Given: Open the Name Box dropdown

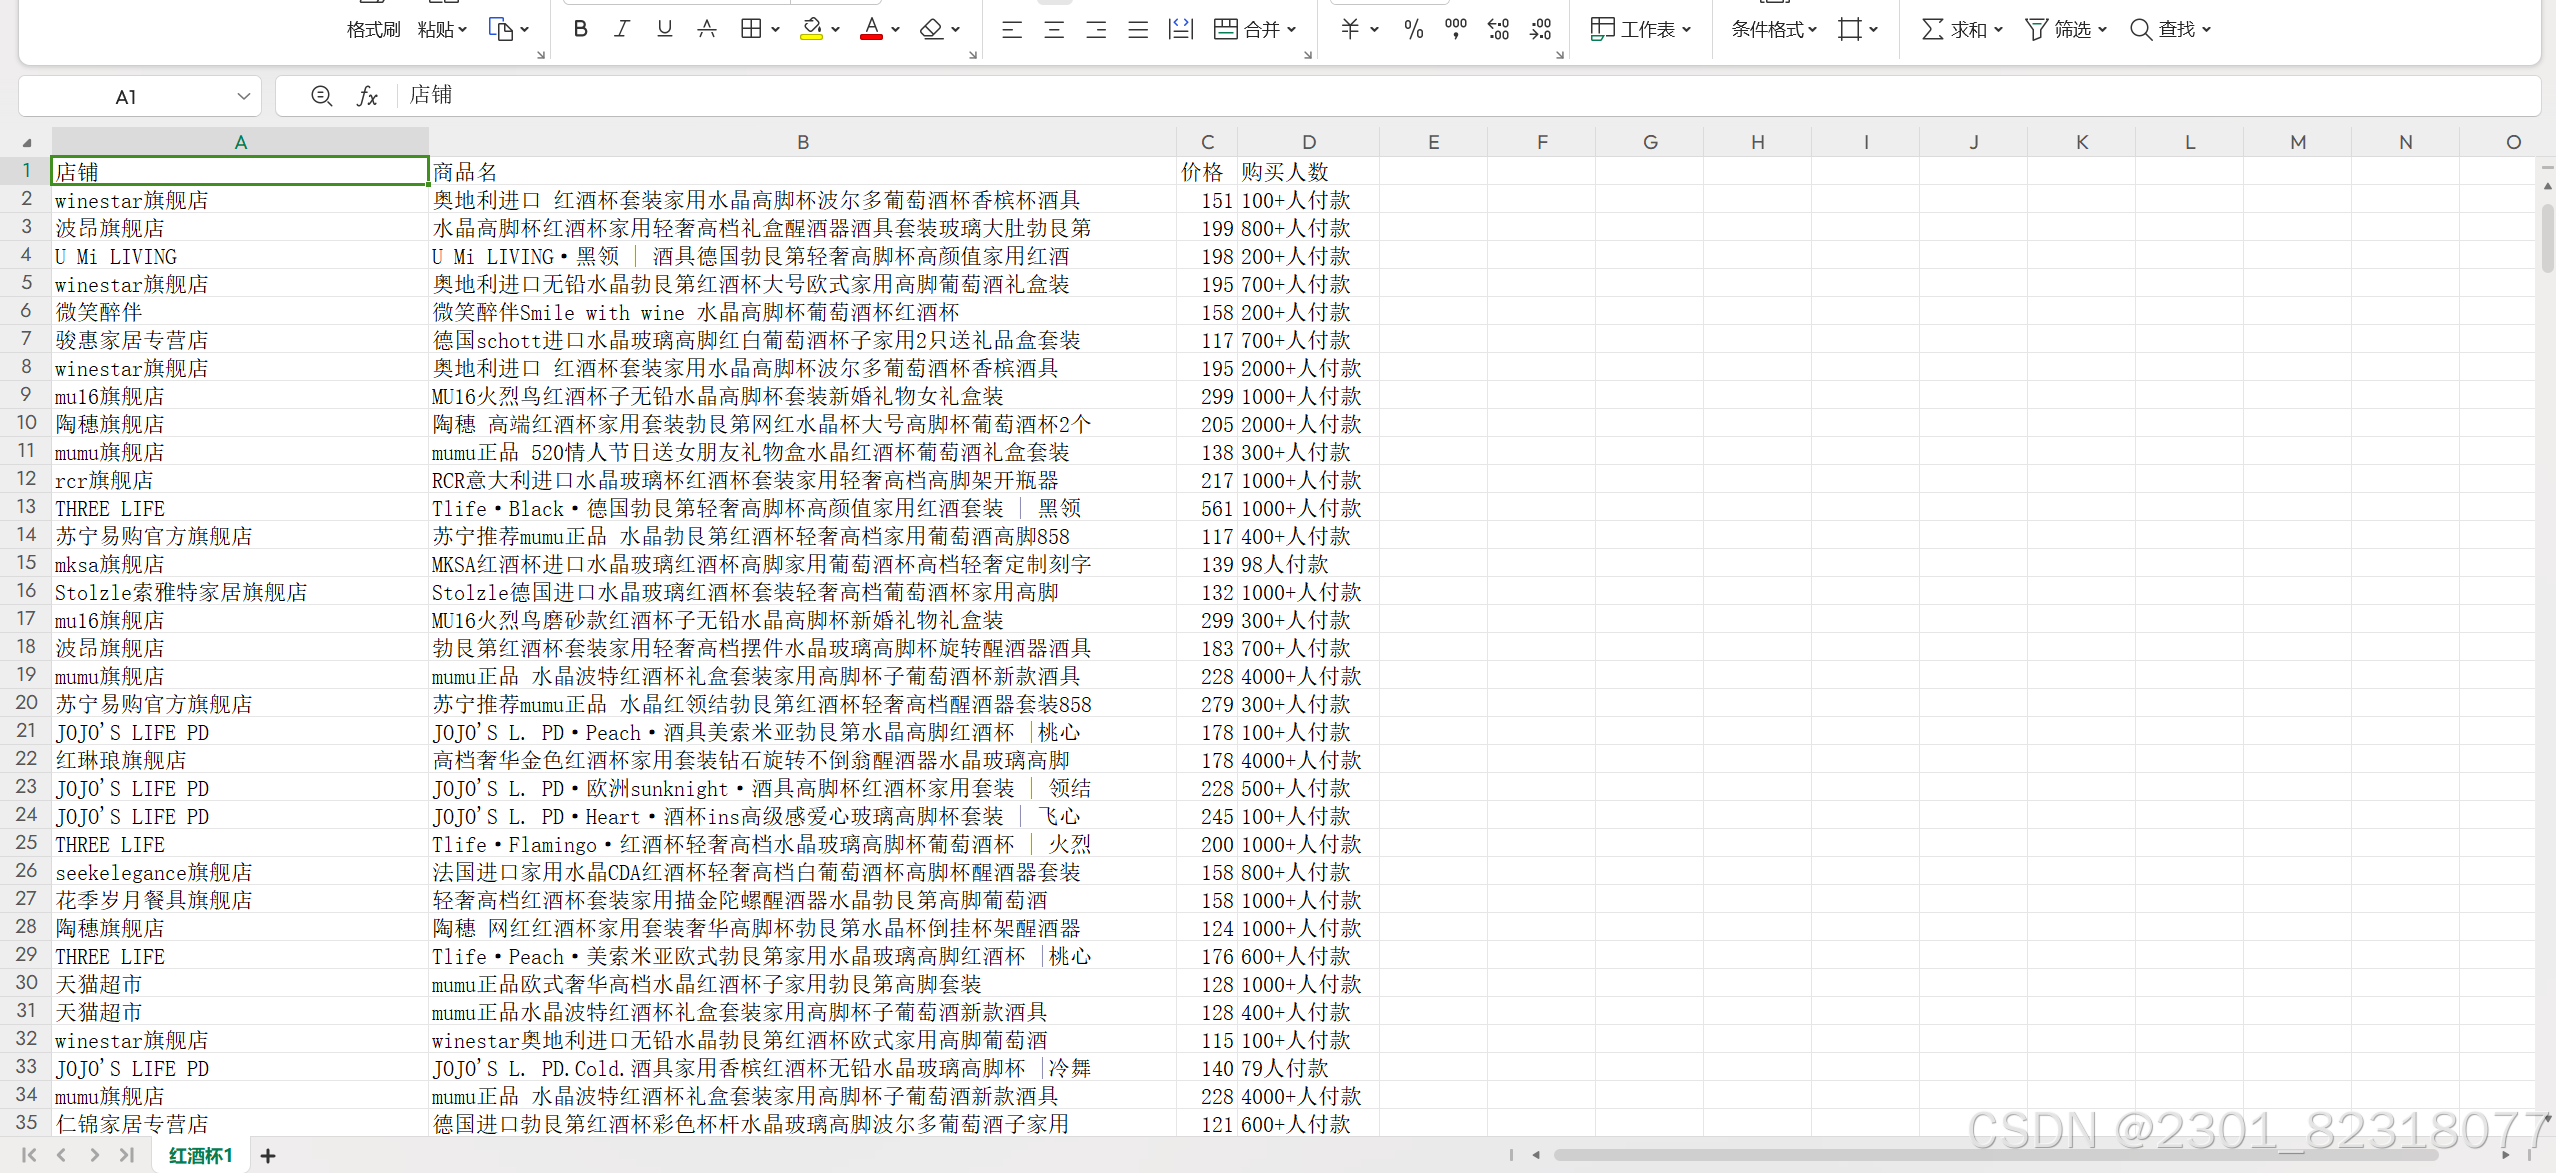Looking at the screenshot, I should [x=243, y=97].
